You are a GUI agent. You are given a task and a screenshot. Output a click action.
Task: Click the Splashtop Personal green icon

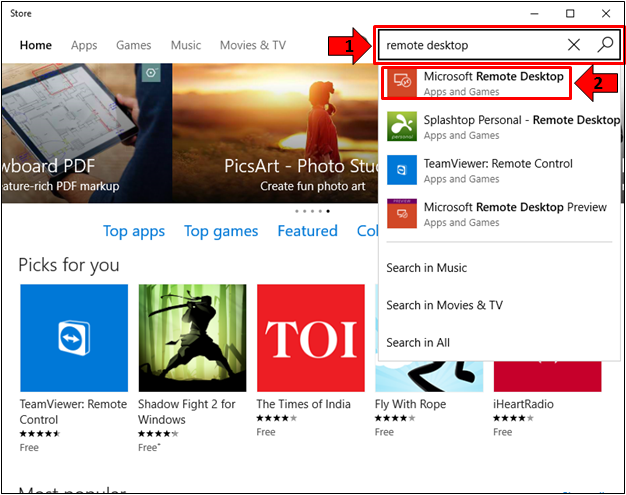coord(402,126)
